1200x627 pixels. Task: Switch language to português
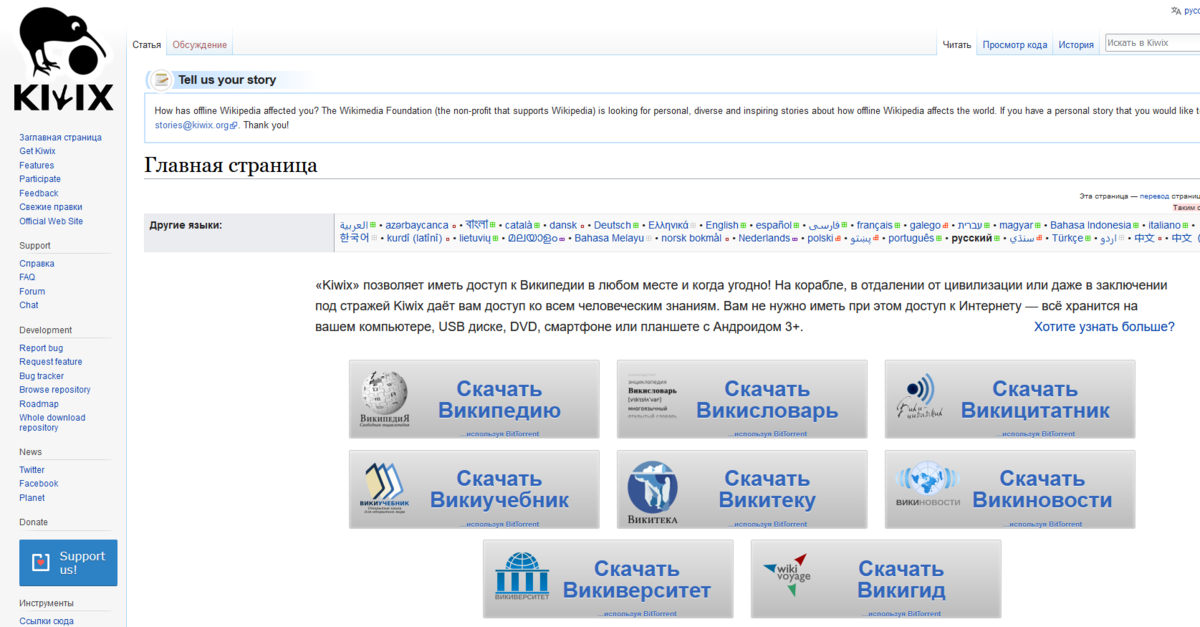[x=911, y=238]
